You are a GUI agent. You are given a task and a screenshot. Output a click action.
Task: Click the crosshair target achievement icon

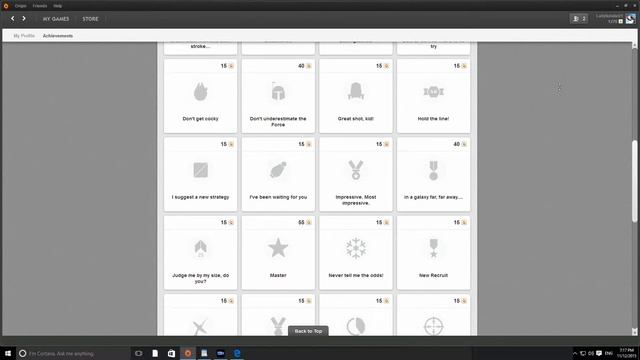433,327
